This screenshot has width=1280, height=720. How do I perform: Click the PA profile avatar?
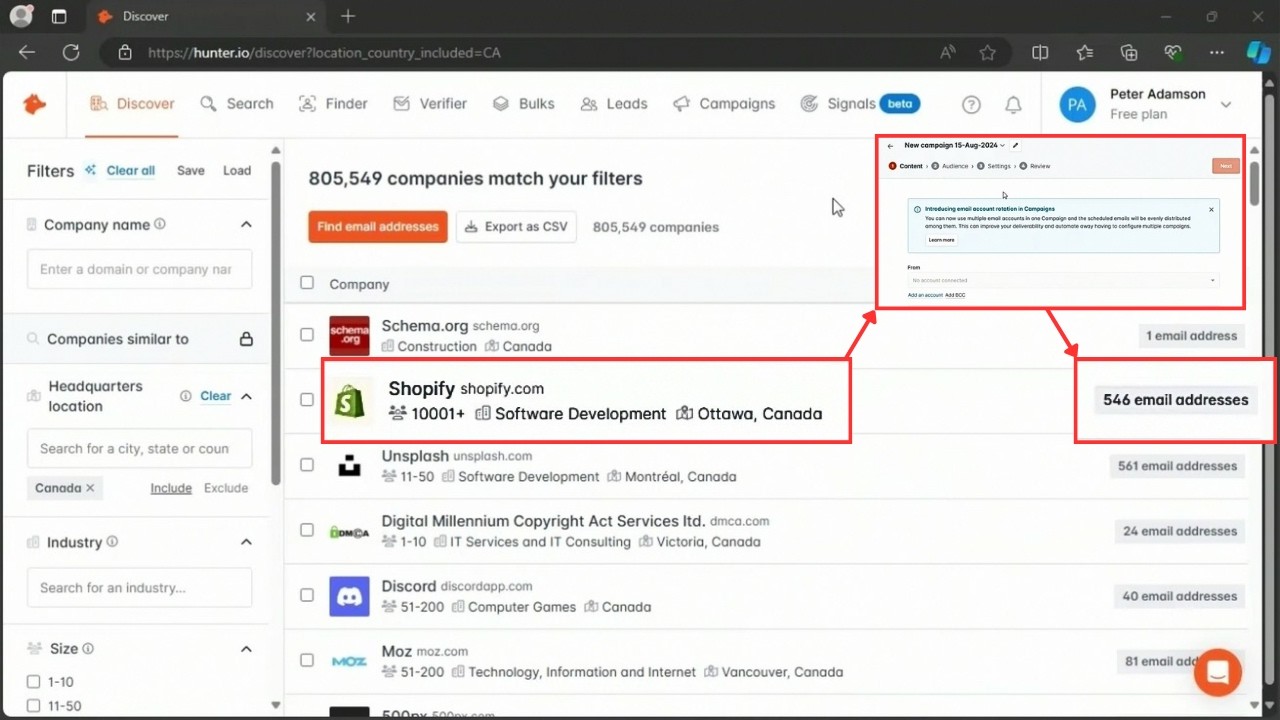tap(1077, 104)
